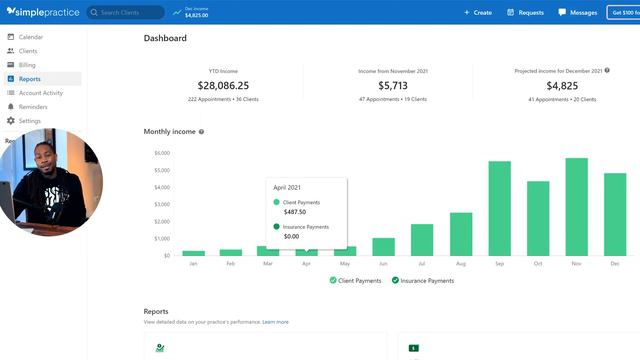Click the November income $5,713 value
Image resolution: width=640 pixels, height=360 pixels.
(x=393, y=85)
